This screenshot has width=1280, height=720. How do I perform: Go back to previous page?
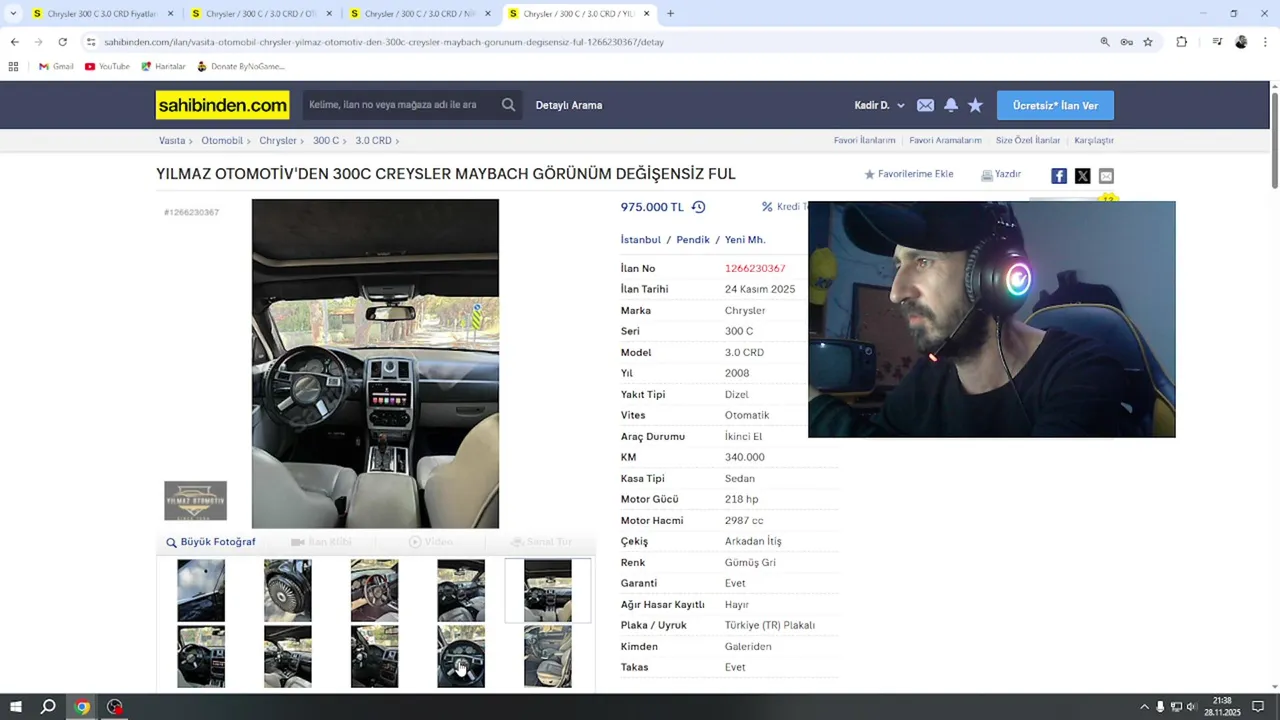[x=14, y=42]
